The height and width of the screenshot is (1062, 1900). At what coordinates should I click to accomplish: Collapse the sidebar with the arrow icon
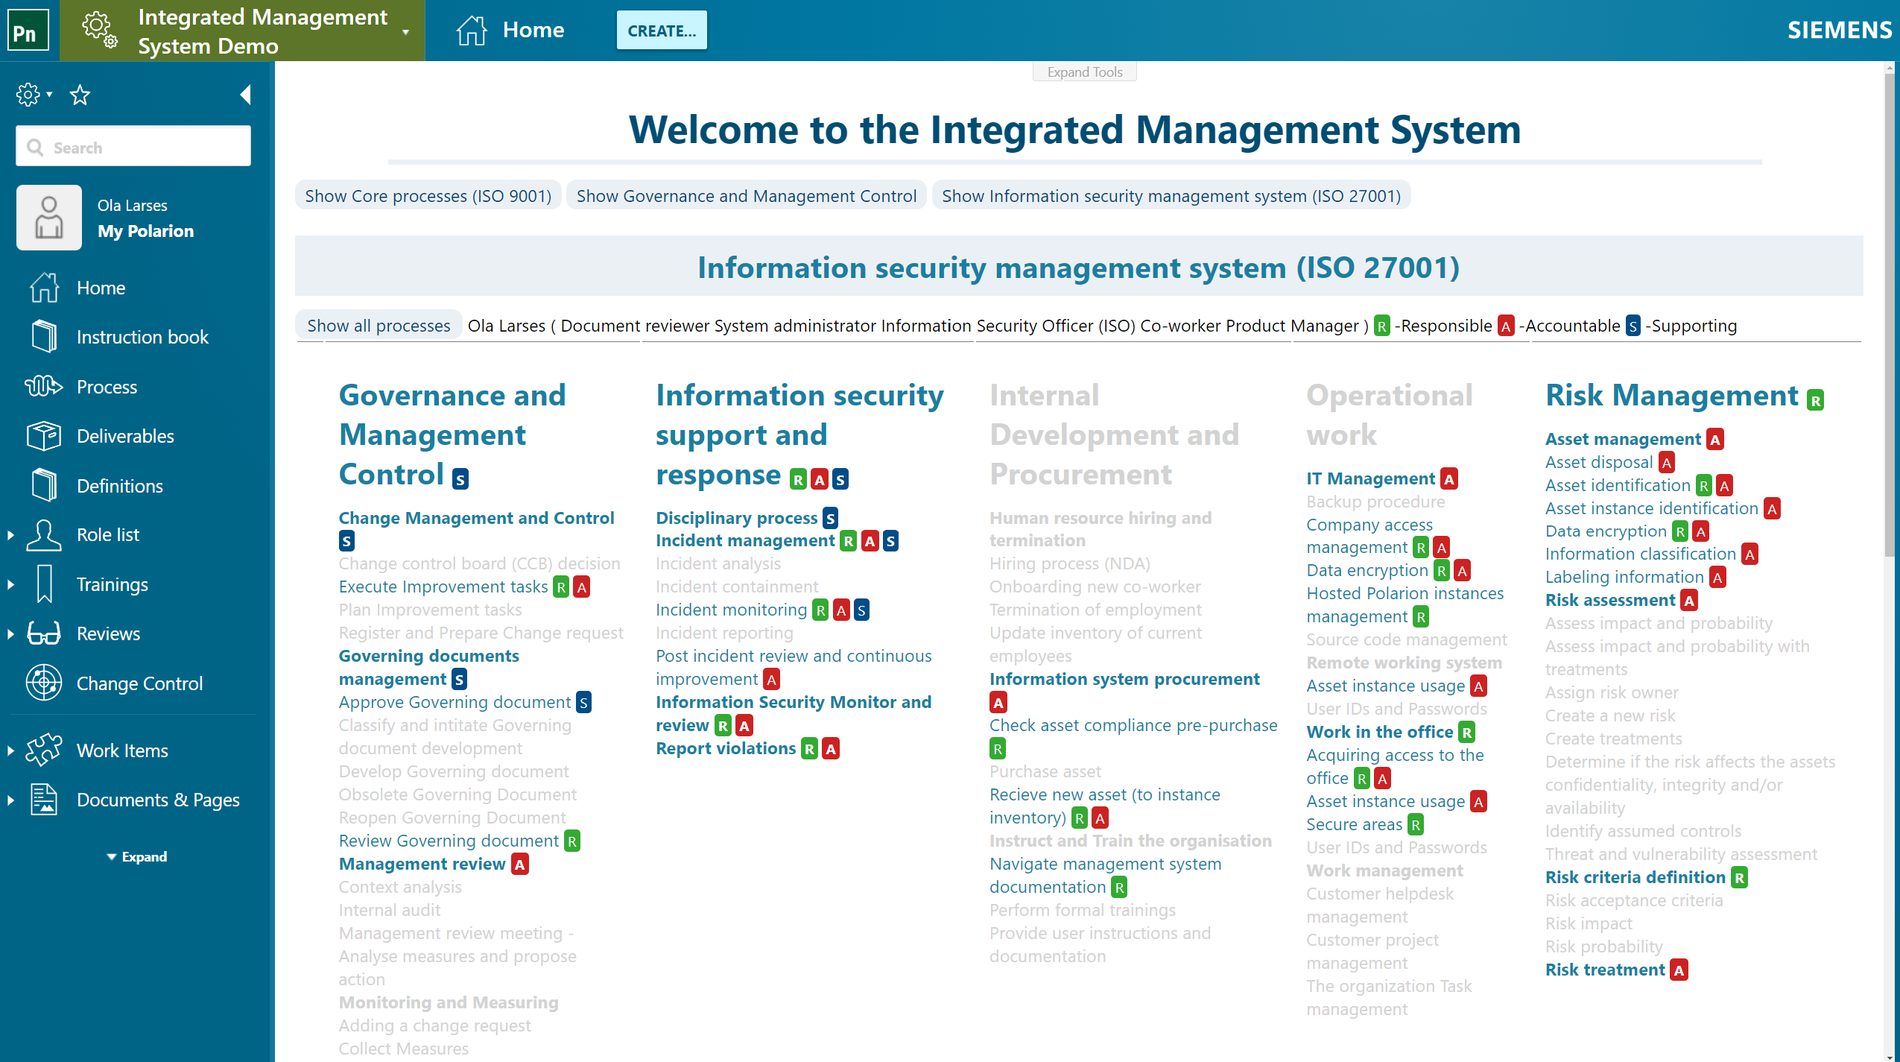click(246, 95)
